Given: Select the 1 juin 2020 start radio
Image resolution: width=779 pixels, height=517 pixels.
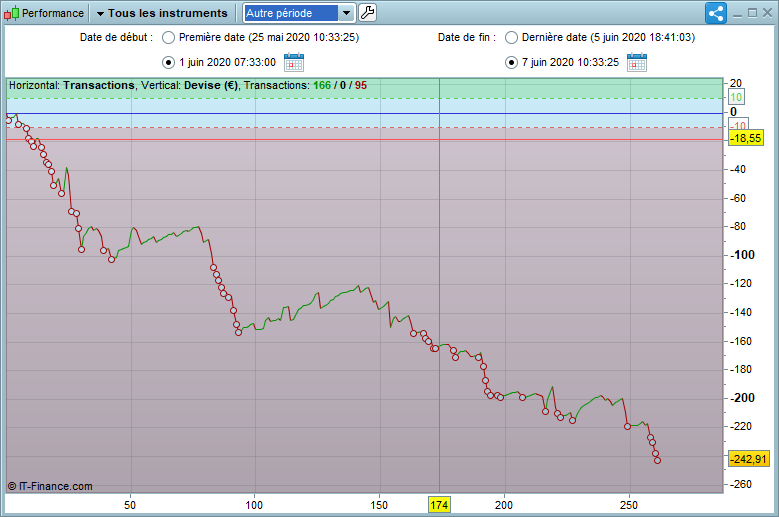Looking at the screenshot, I should tap(168, 63).
